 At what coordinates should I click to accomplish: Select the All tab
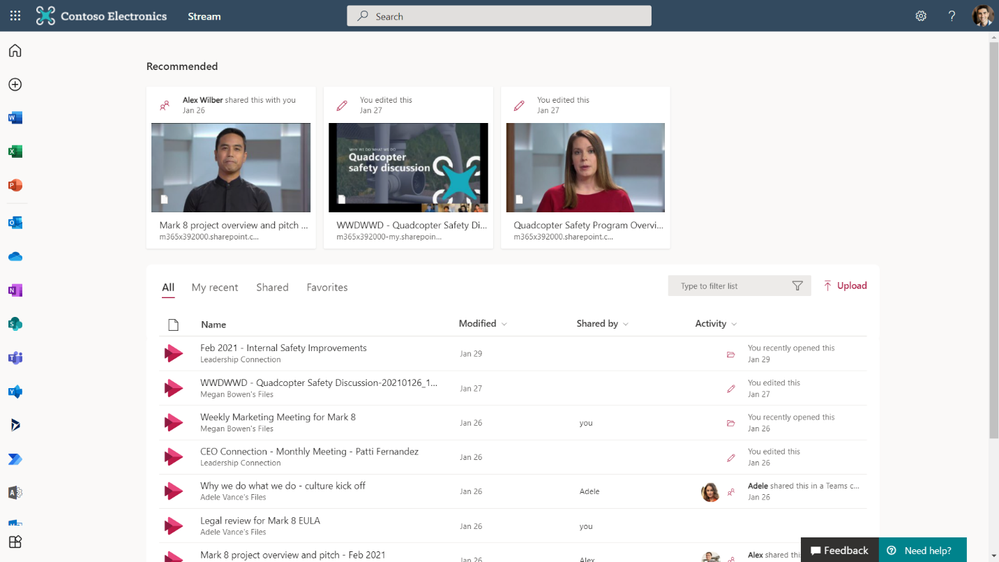168,287
